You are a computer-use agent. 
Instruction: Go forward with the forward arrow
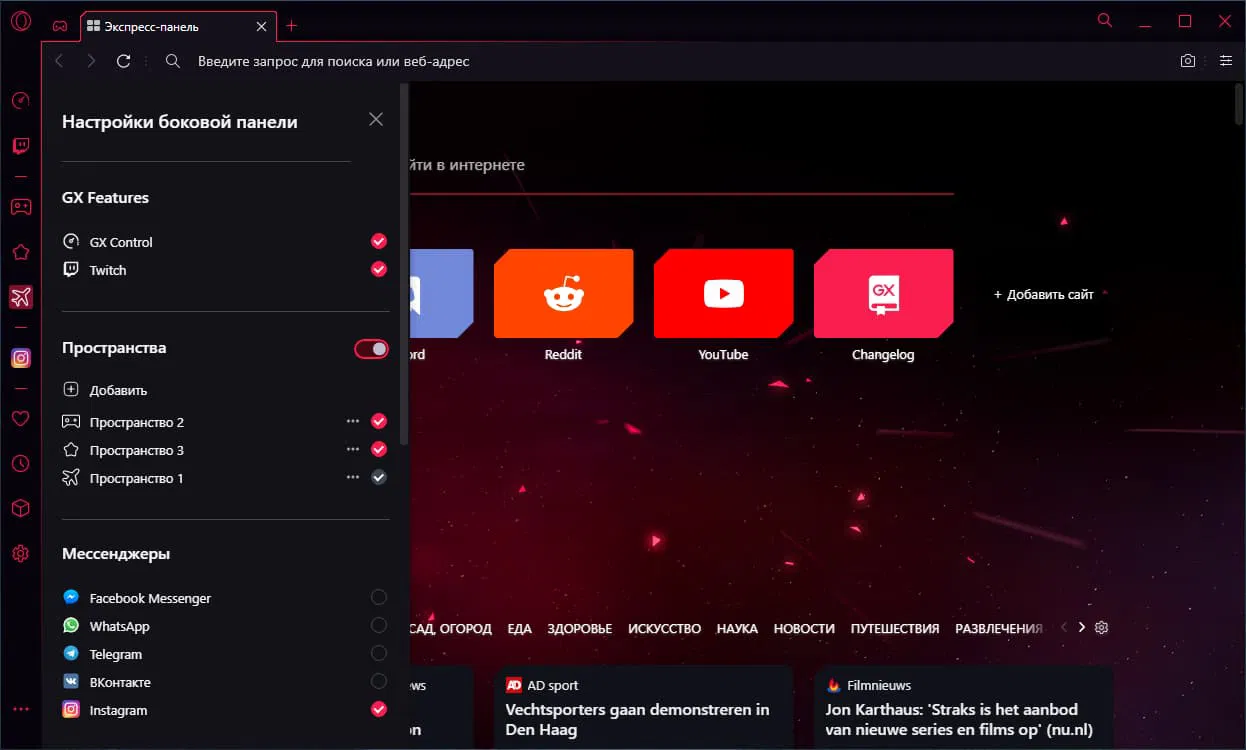tap(91, 61)
